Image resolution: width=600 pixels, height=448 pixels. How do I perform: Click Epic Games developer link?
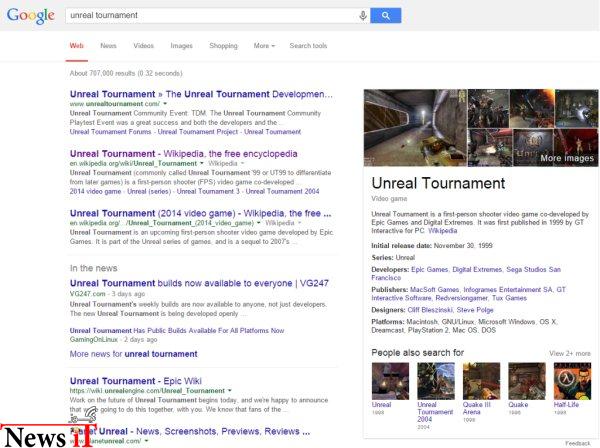tap(429, 269)
